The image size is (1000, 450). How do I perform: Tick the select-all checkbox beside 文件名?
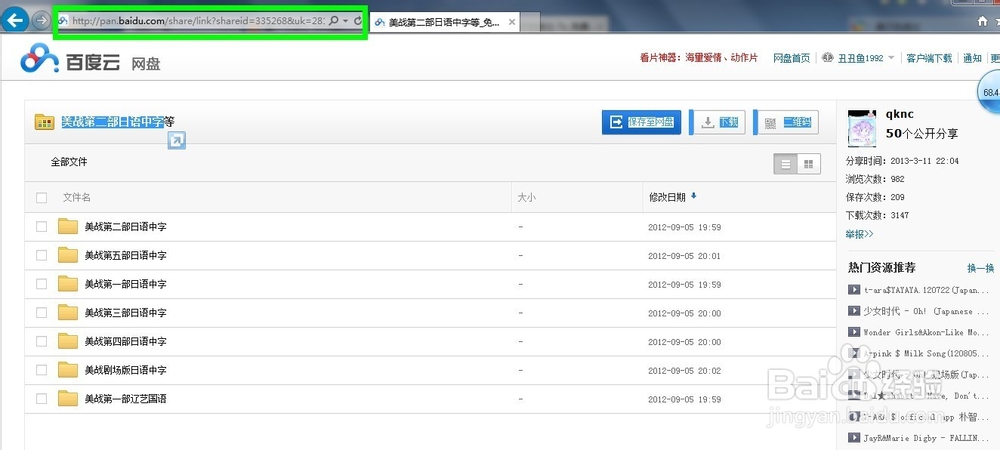tap(41, 198)
